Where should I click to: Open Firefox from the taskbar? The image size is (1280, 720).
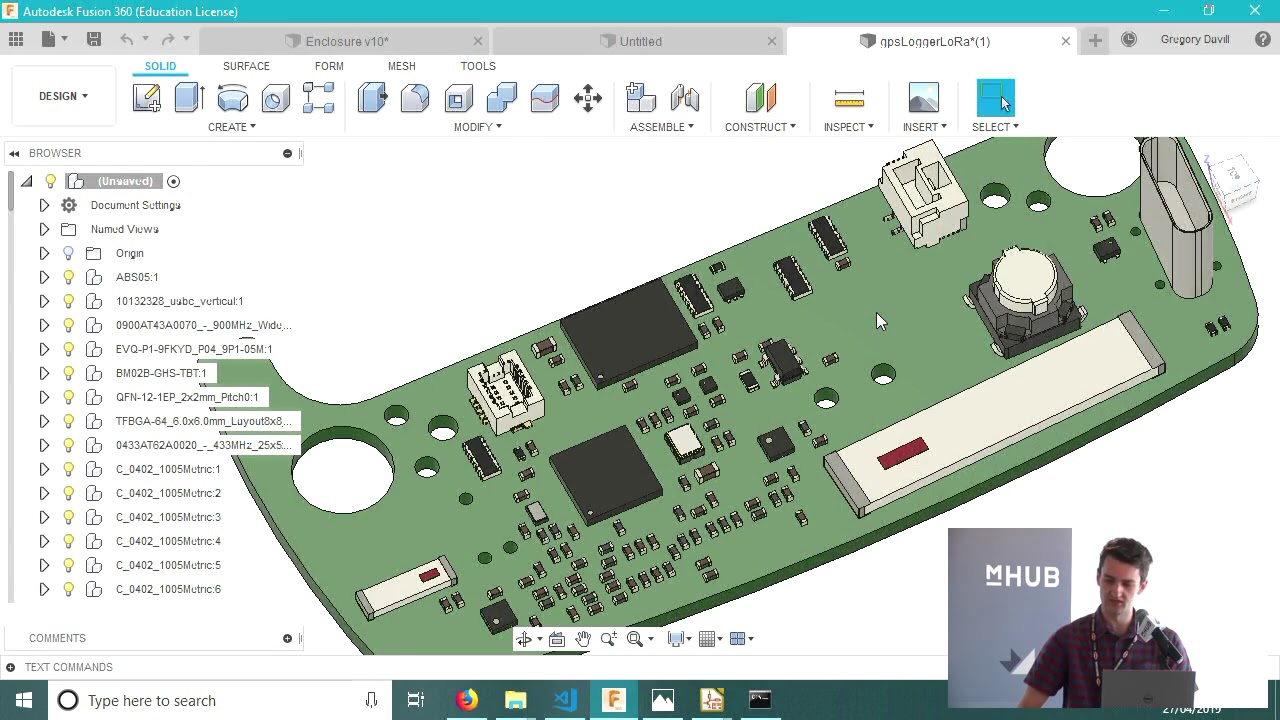point(467,700)
